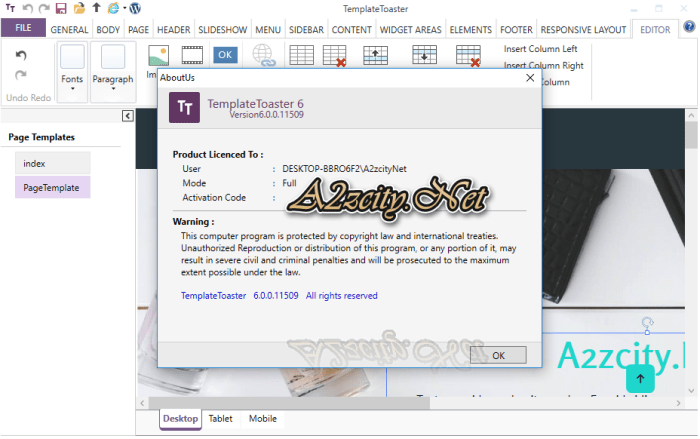Click the quick-access Undo icon in title bar
The height and width of the screenshot is (439, 700).
pos(28,8)
